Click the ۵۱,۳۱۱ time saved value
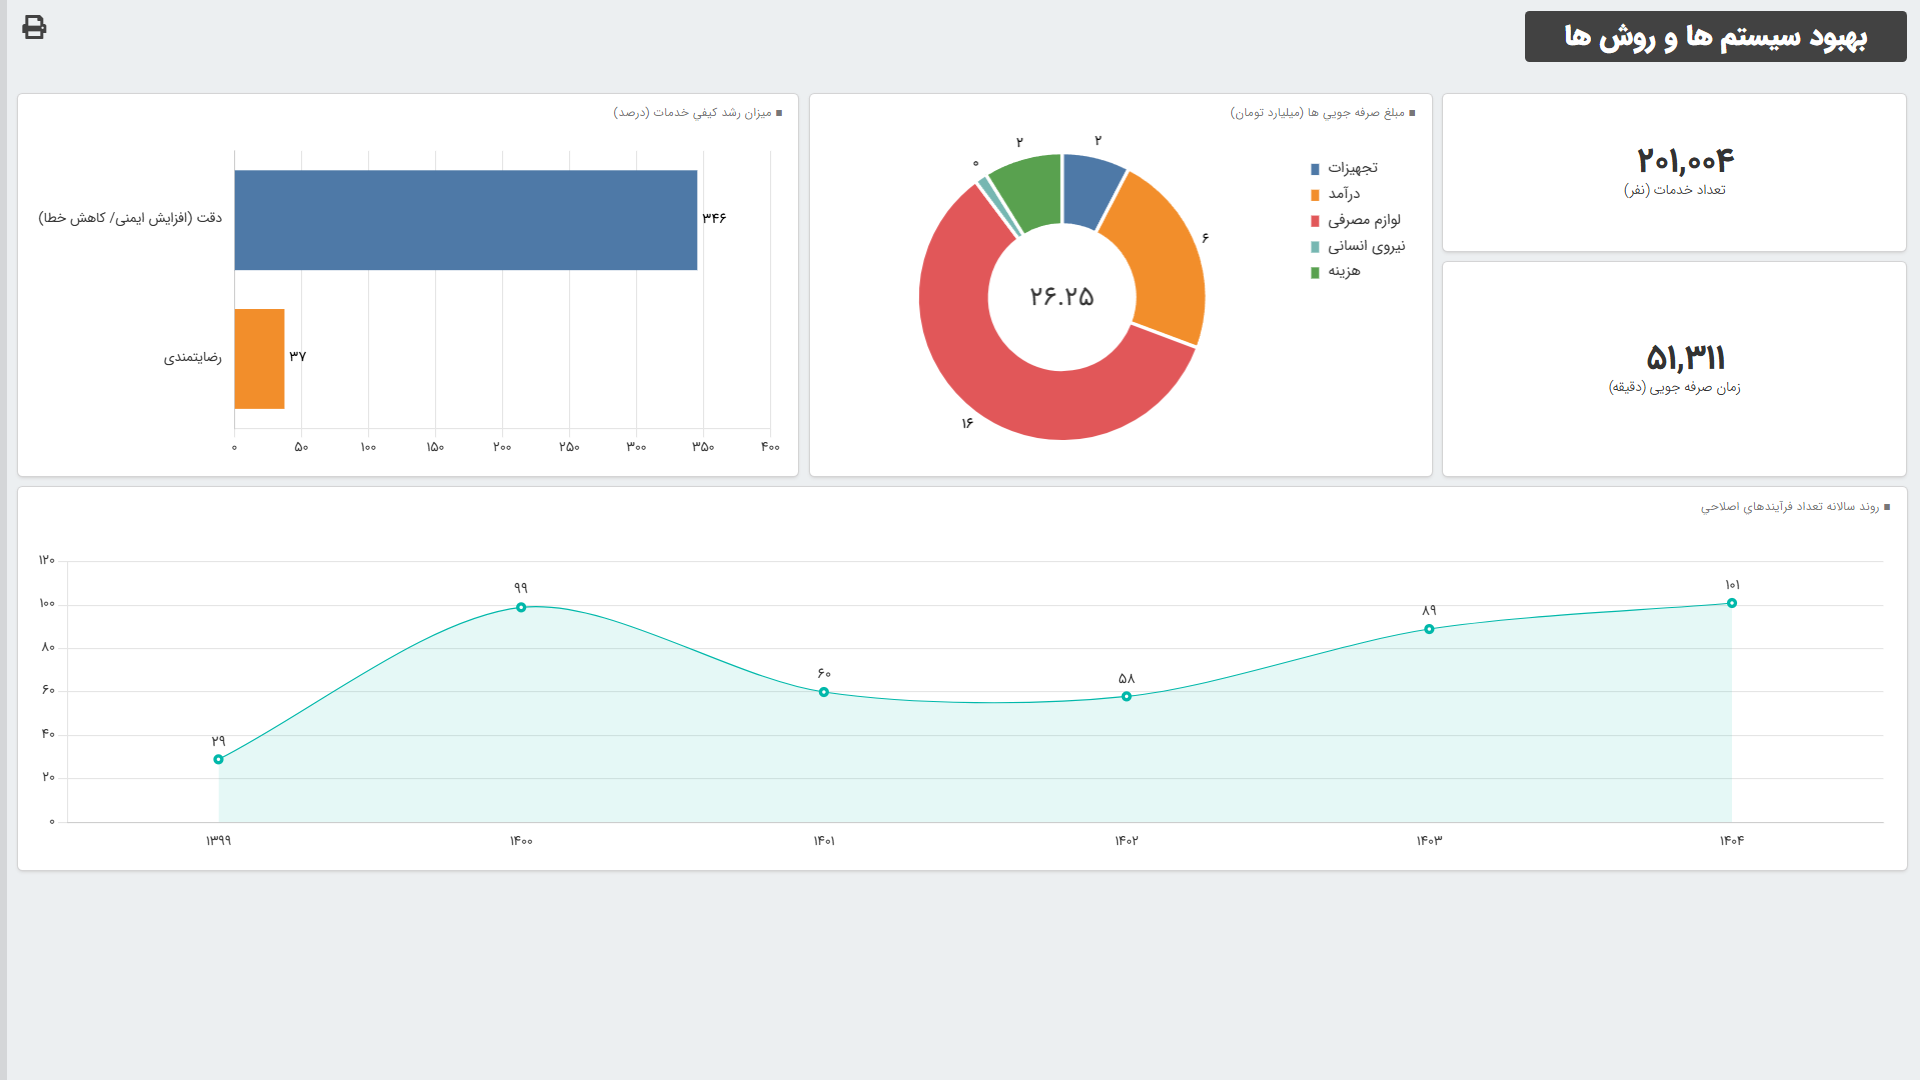 click(x=1686, y=357)
